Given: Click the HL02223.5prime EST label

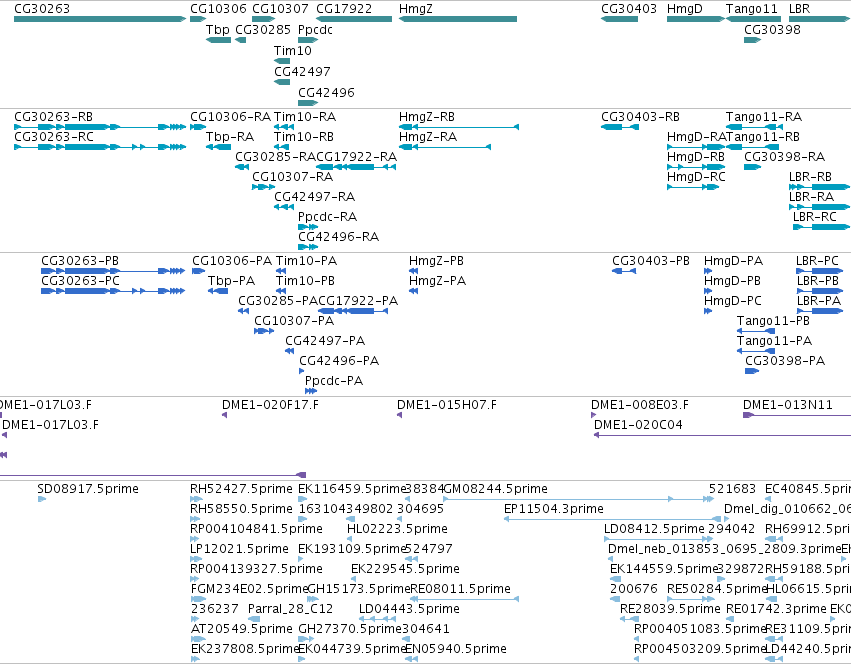Looking at the screenshot, I should (397, 528).
